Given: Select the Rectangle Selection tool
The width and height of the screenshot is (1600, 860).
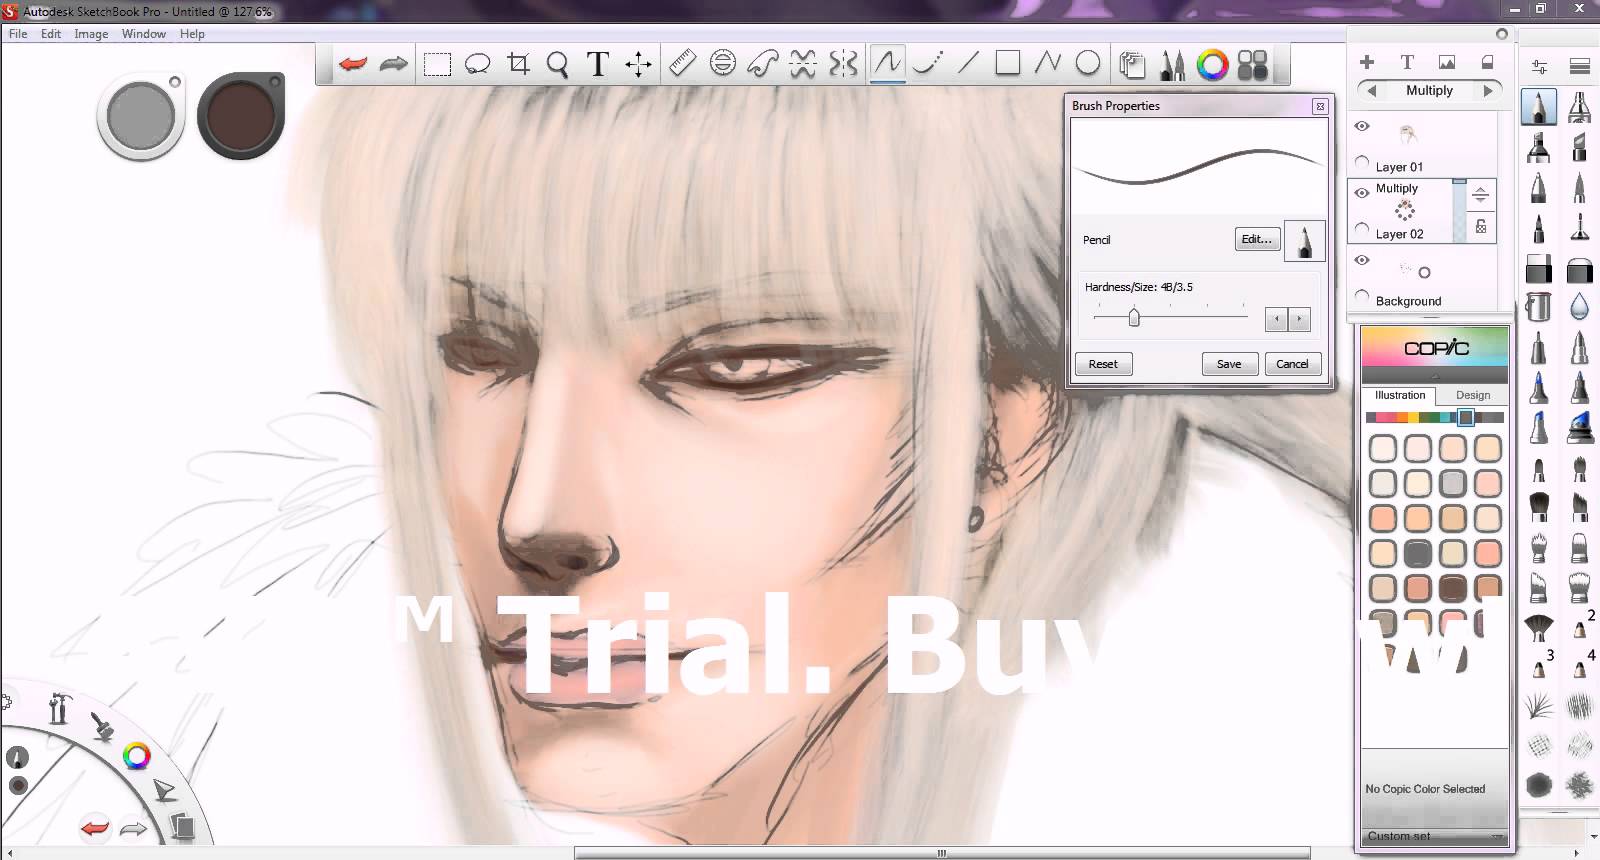Looking at the screenshot, I should [x=437, y=65].
